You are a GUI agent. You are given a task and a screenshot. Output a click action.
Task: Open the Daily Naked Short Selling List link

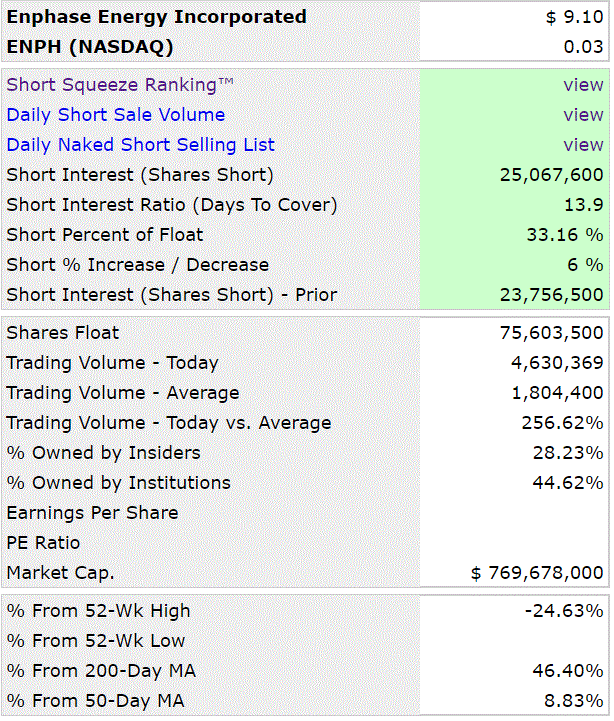pyautogui.click(x=140, y=145)
